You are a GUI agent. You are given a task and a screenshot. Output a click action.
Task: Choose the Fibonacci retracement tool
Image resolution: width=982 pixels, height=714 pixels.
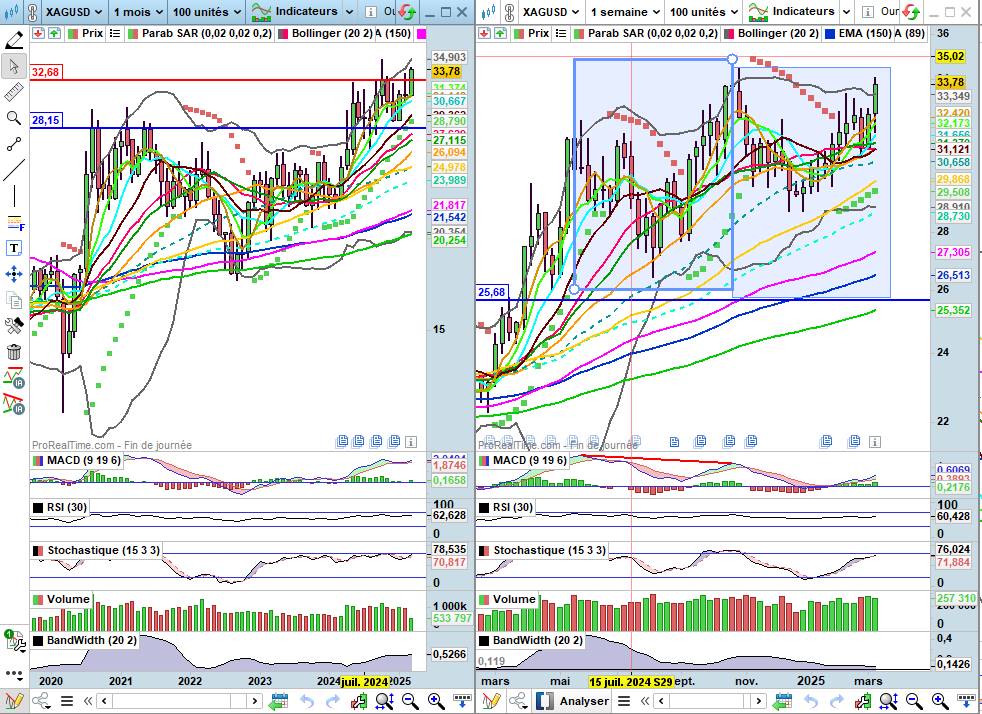[x=14, y=222]
